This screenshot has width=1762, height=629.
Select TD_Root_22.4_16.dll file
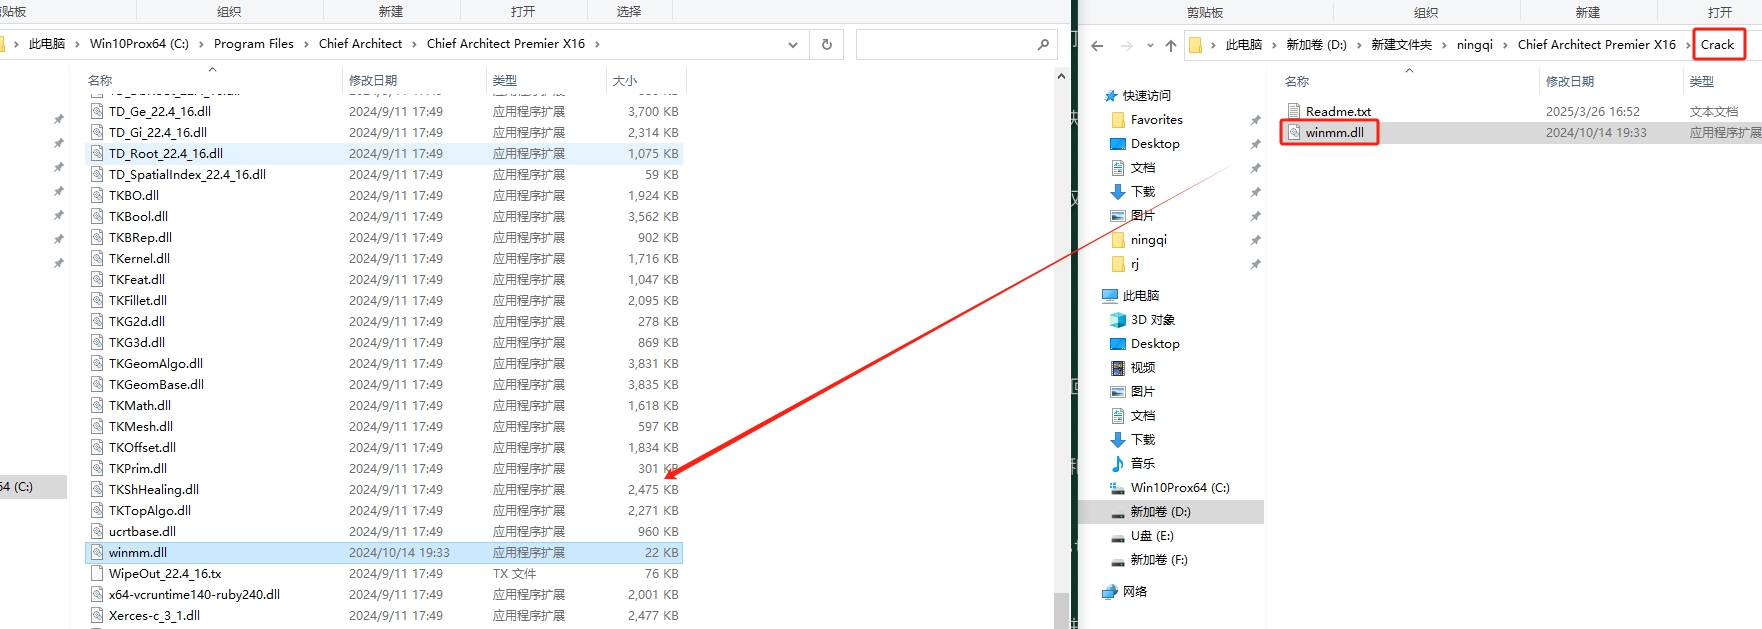pyautogui.click(x=166, y=153)
